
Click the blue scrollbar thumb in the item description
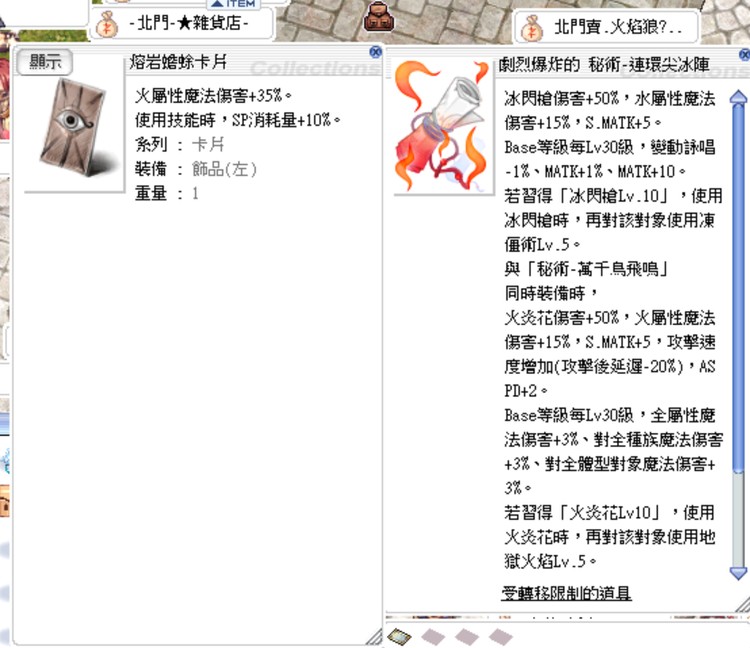[739, 290]
